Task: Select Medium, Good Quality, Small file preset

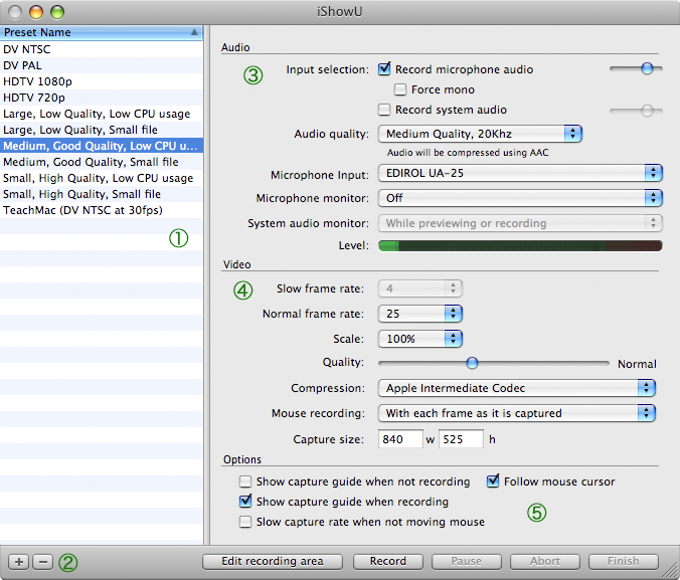Action: (x=101, y=162)
